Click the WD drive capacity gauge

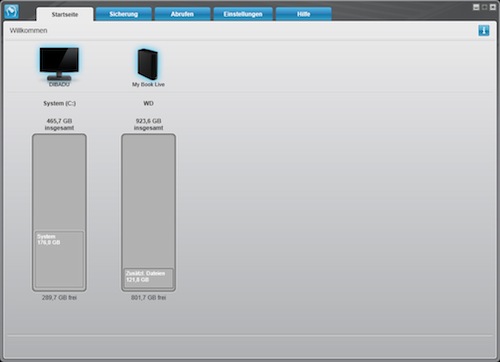coord(148,212)
